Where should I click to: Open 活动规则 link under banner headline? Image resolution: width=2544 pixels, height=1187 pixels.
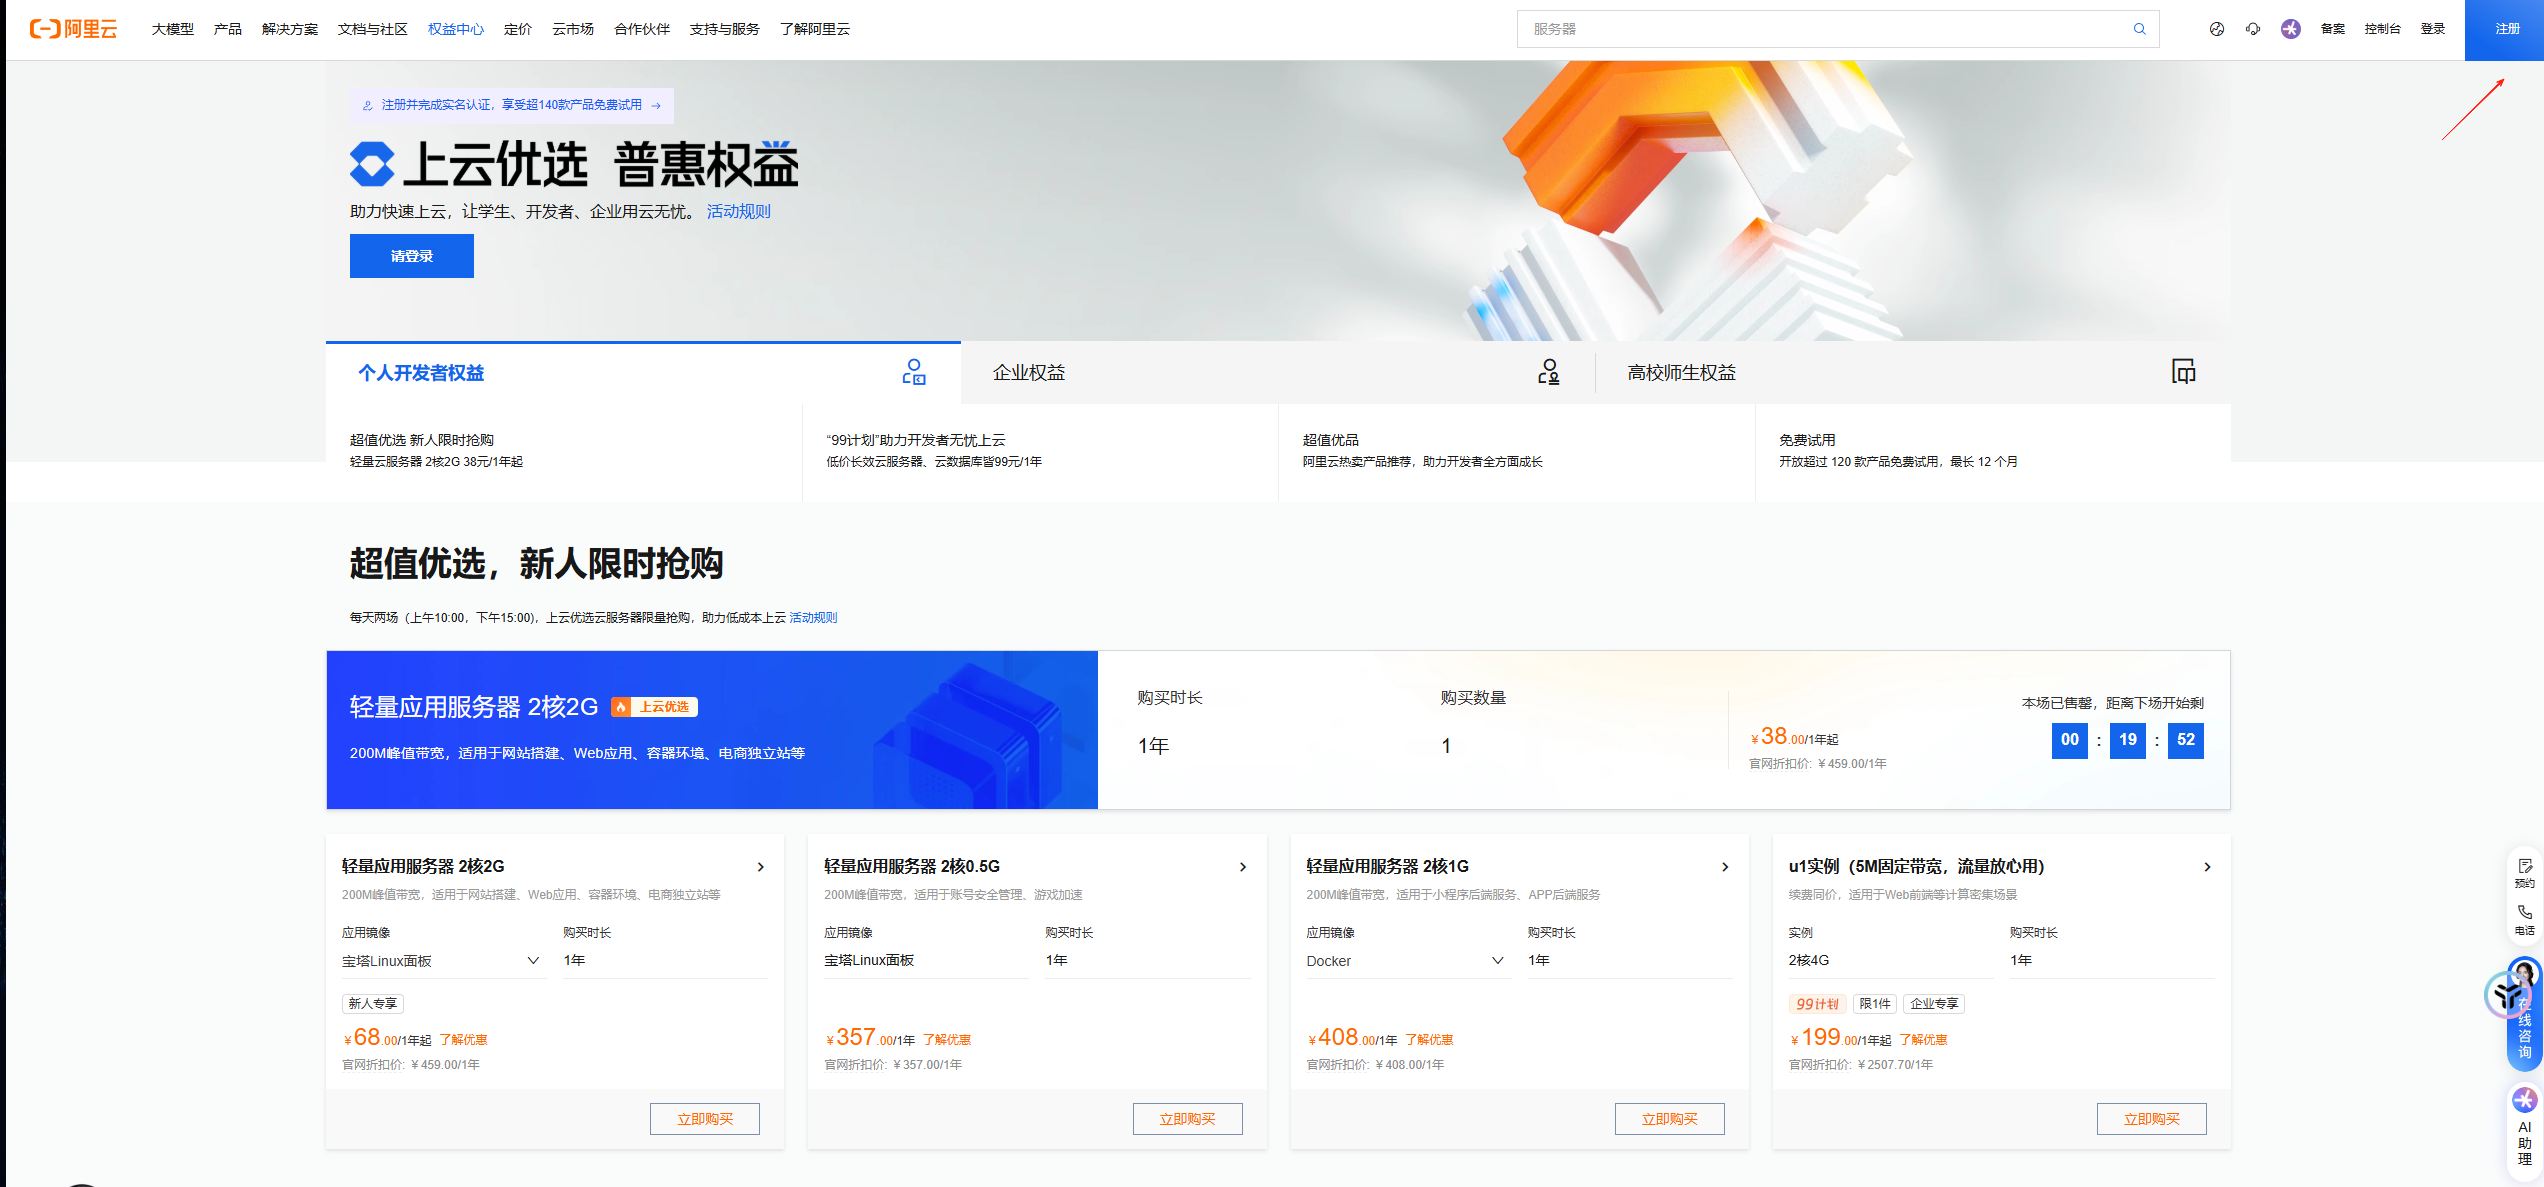coord(738,211)
